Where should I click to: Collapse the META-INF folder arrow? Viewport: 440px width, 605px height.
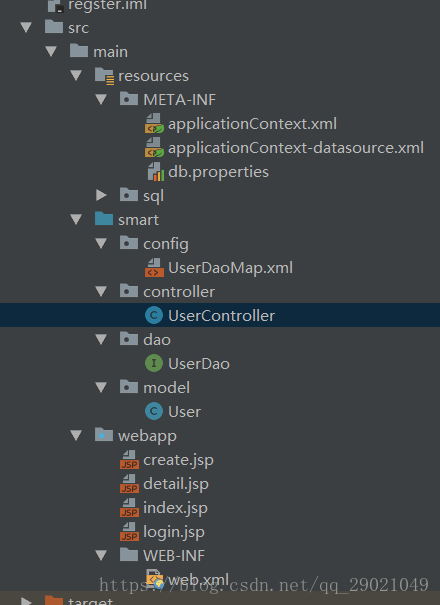(x=101, y=100)
